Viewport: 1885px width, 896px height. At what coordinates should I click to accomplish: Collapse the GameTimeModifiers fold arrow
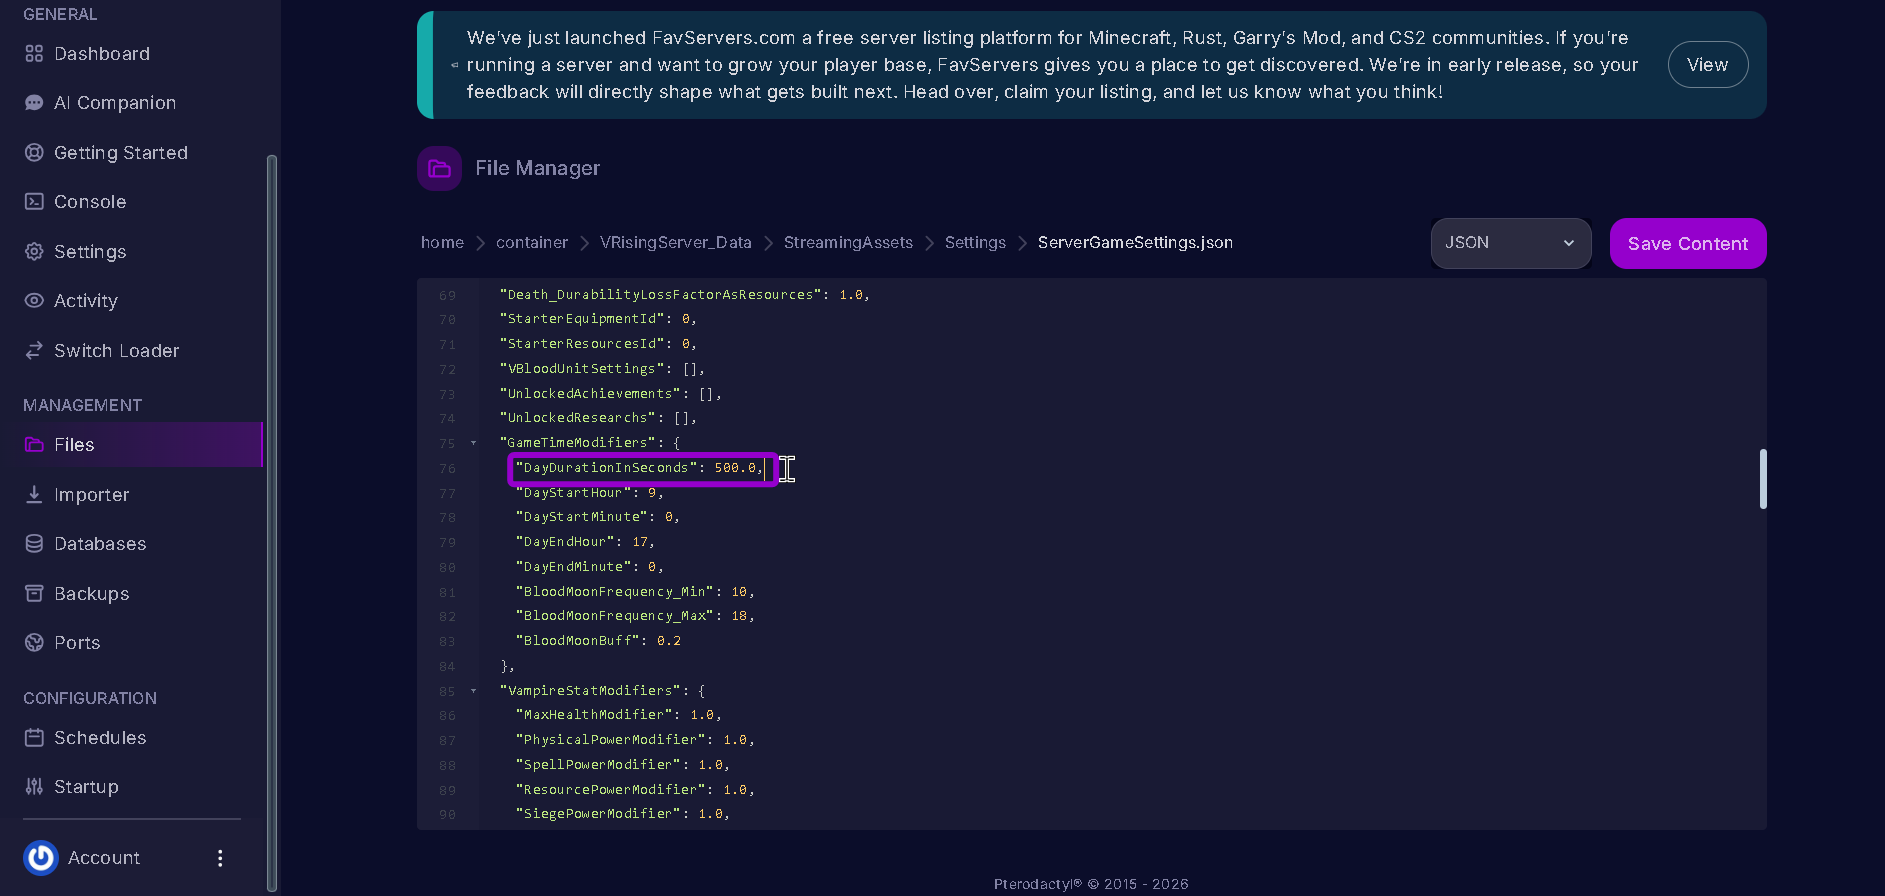tap(473, 443)
